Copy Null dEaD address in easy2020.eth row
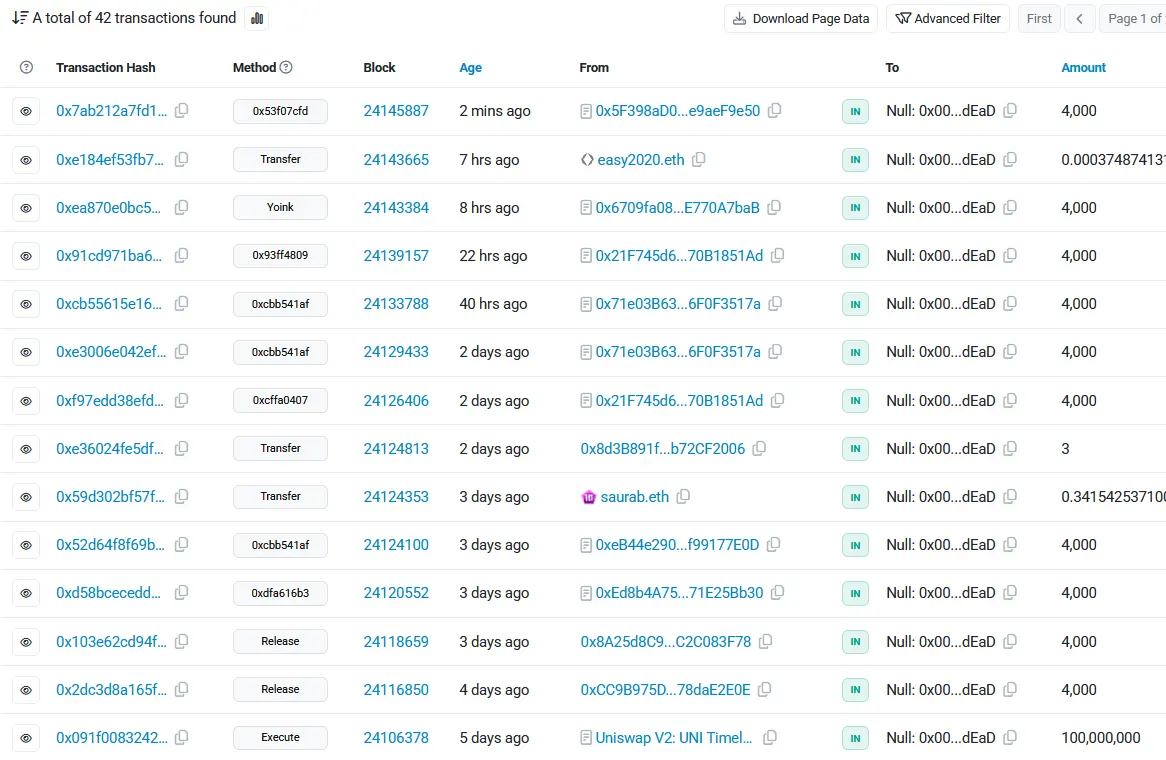 coord(1010,159)
